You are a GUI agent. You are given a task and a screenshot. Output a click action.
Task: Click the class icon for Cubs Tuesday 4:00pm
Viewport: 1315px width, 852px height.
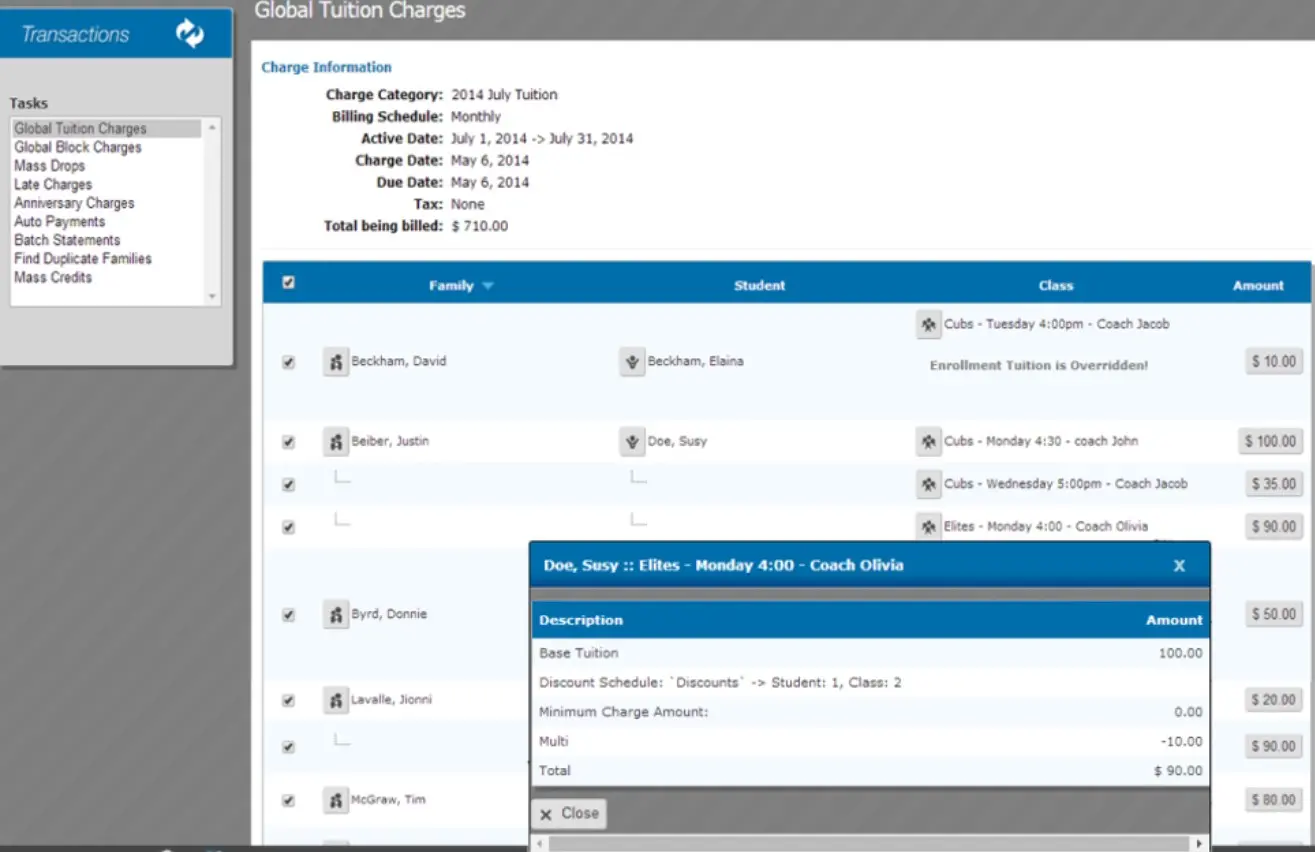[929, 324]
